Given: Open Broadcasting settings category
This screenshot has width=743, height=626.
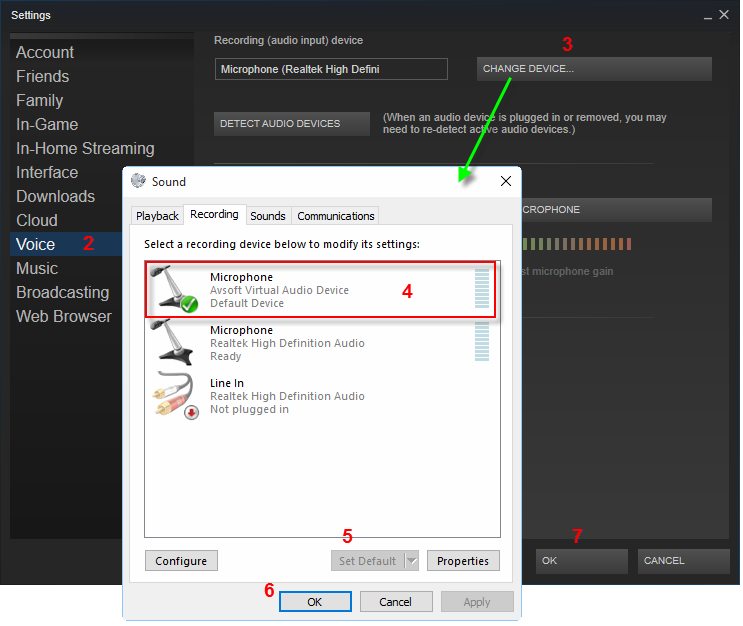Looking at the screenshot, I should click(63, 292).
